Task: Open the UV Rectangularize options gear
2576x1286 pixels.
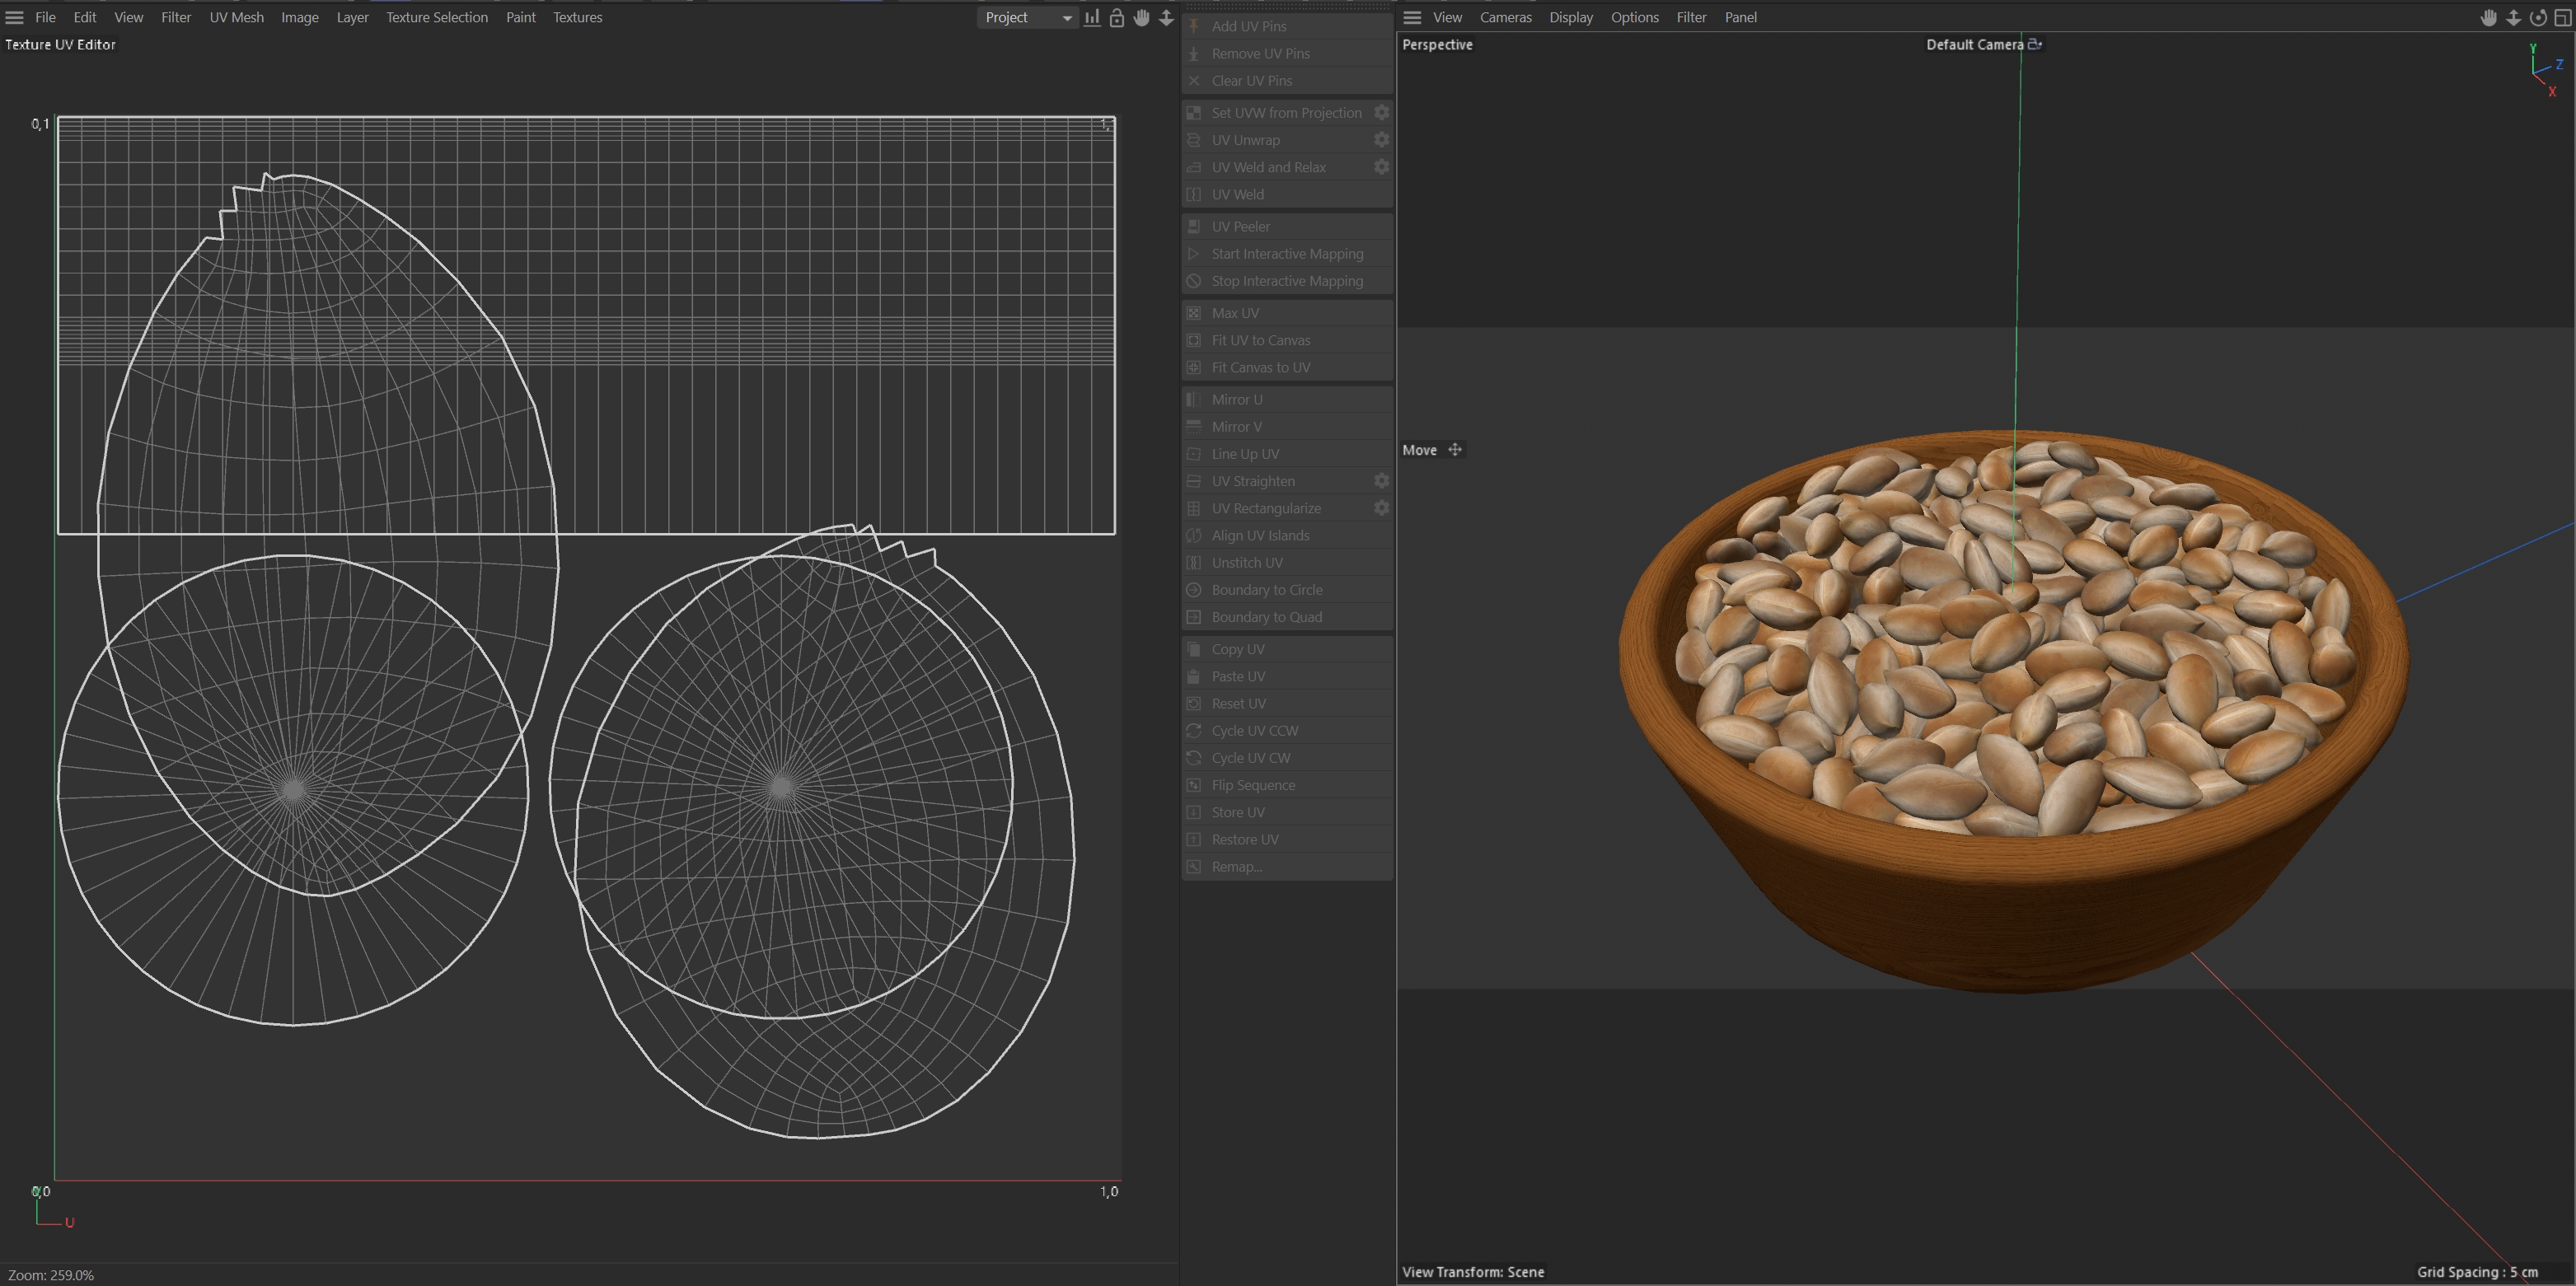Action: (1381, 508)
